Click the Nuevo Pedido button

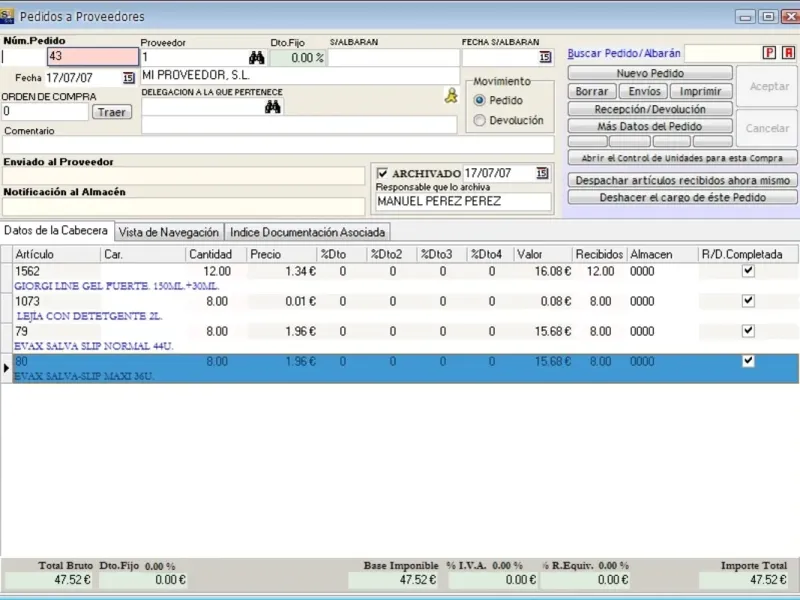click(650, 74)
